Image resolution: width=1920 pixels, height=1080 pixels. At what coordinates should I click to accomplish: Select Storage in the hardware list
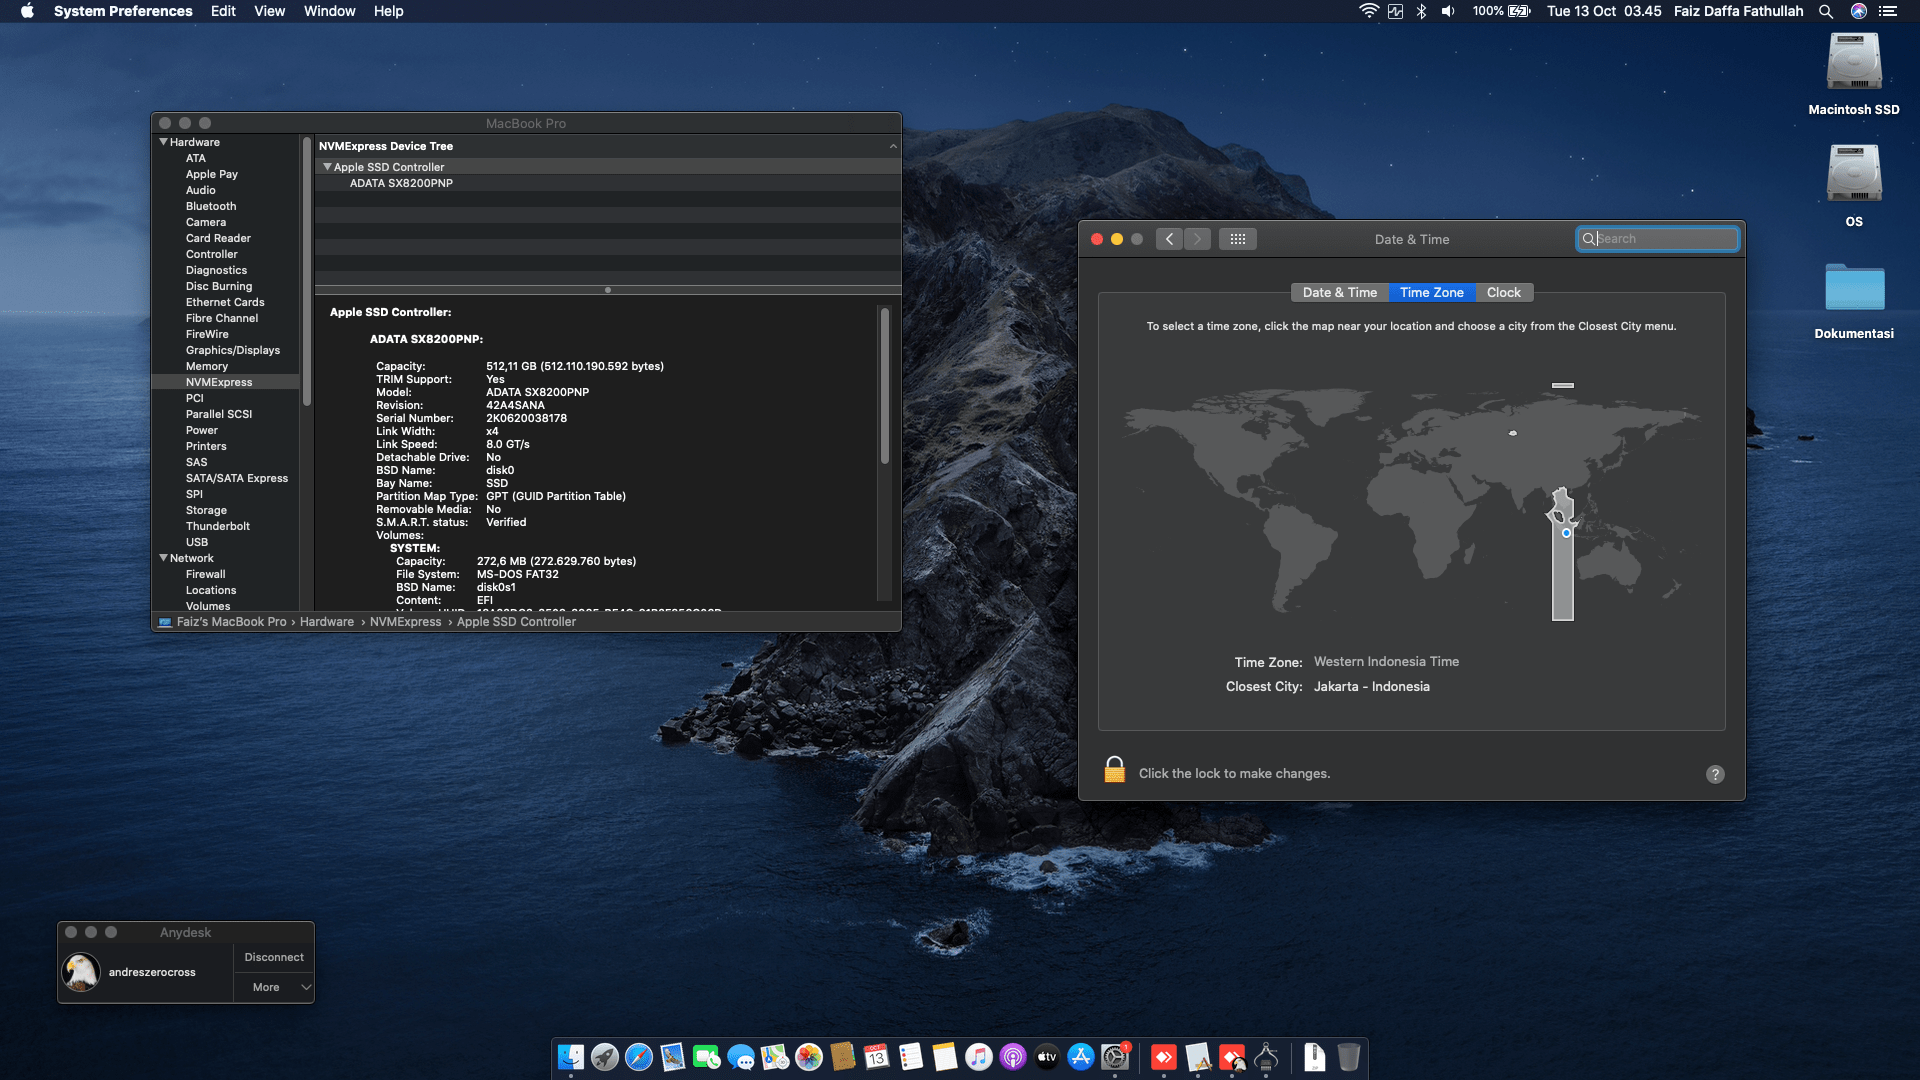[x=206, y=510]
